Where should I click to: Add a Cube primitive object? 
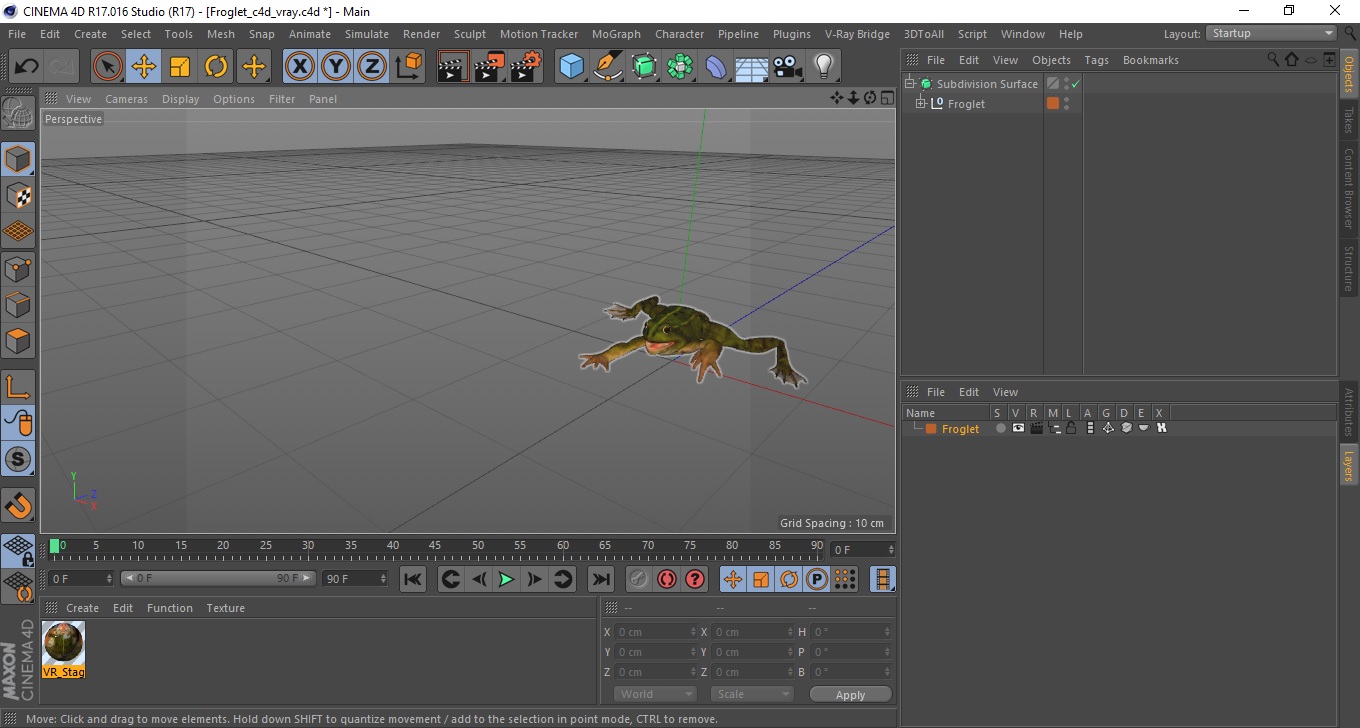coord(571,67)
